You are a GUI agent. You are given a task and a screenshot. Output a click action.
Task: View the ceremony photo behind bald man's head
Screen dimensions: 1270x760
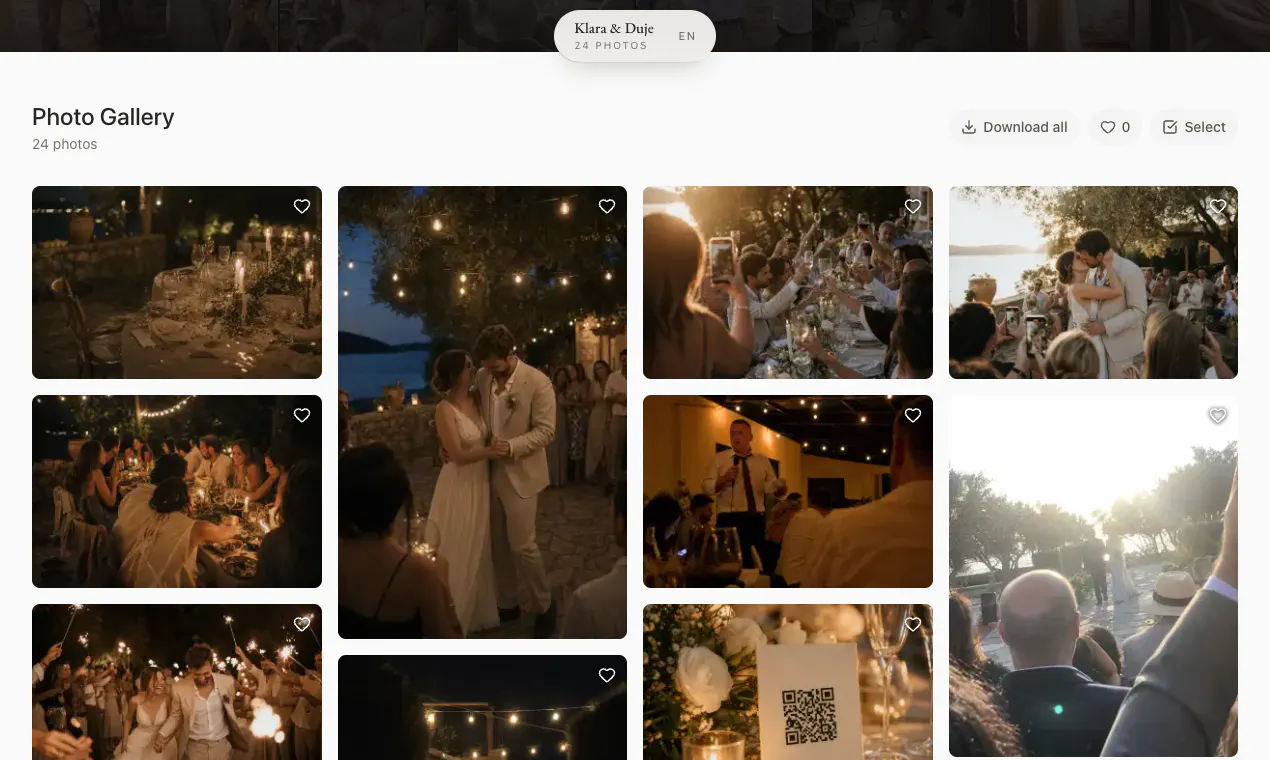1093,576
